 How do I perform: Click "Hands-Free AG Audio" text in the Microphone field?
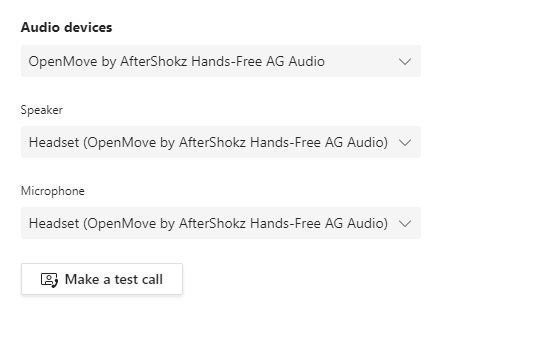(x=319, y=223)
